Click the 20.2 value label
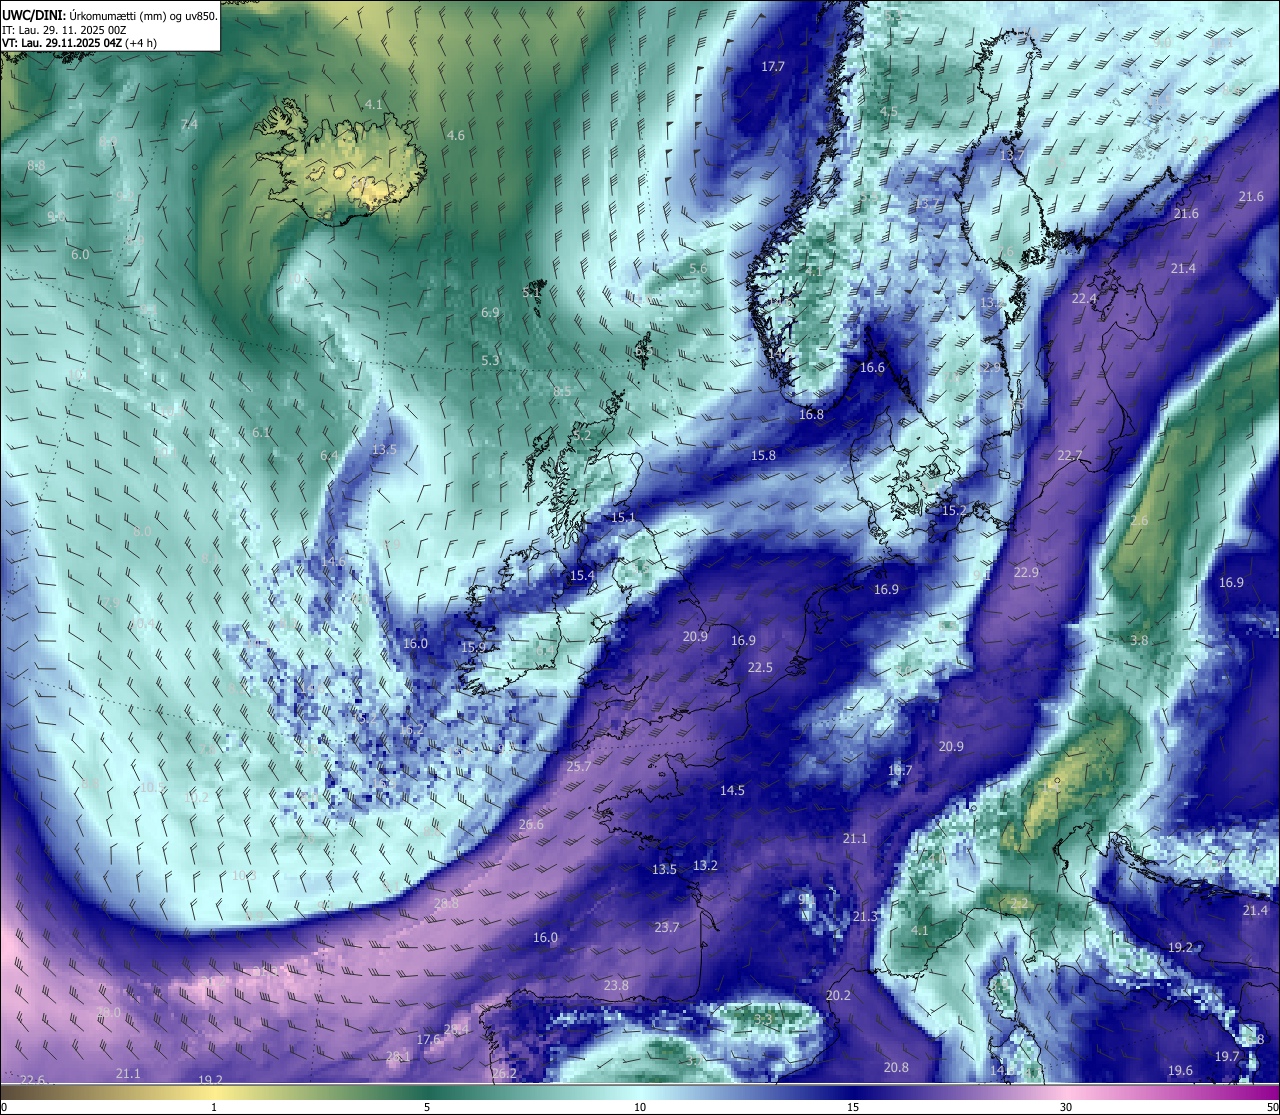 coord(838,996)
